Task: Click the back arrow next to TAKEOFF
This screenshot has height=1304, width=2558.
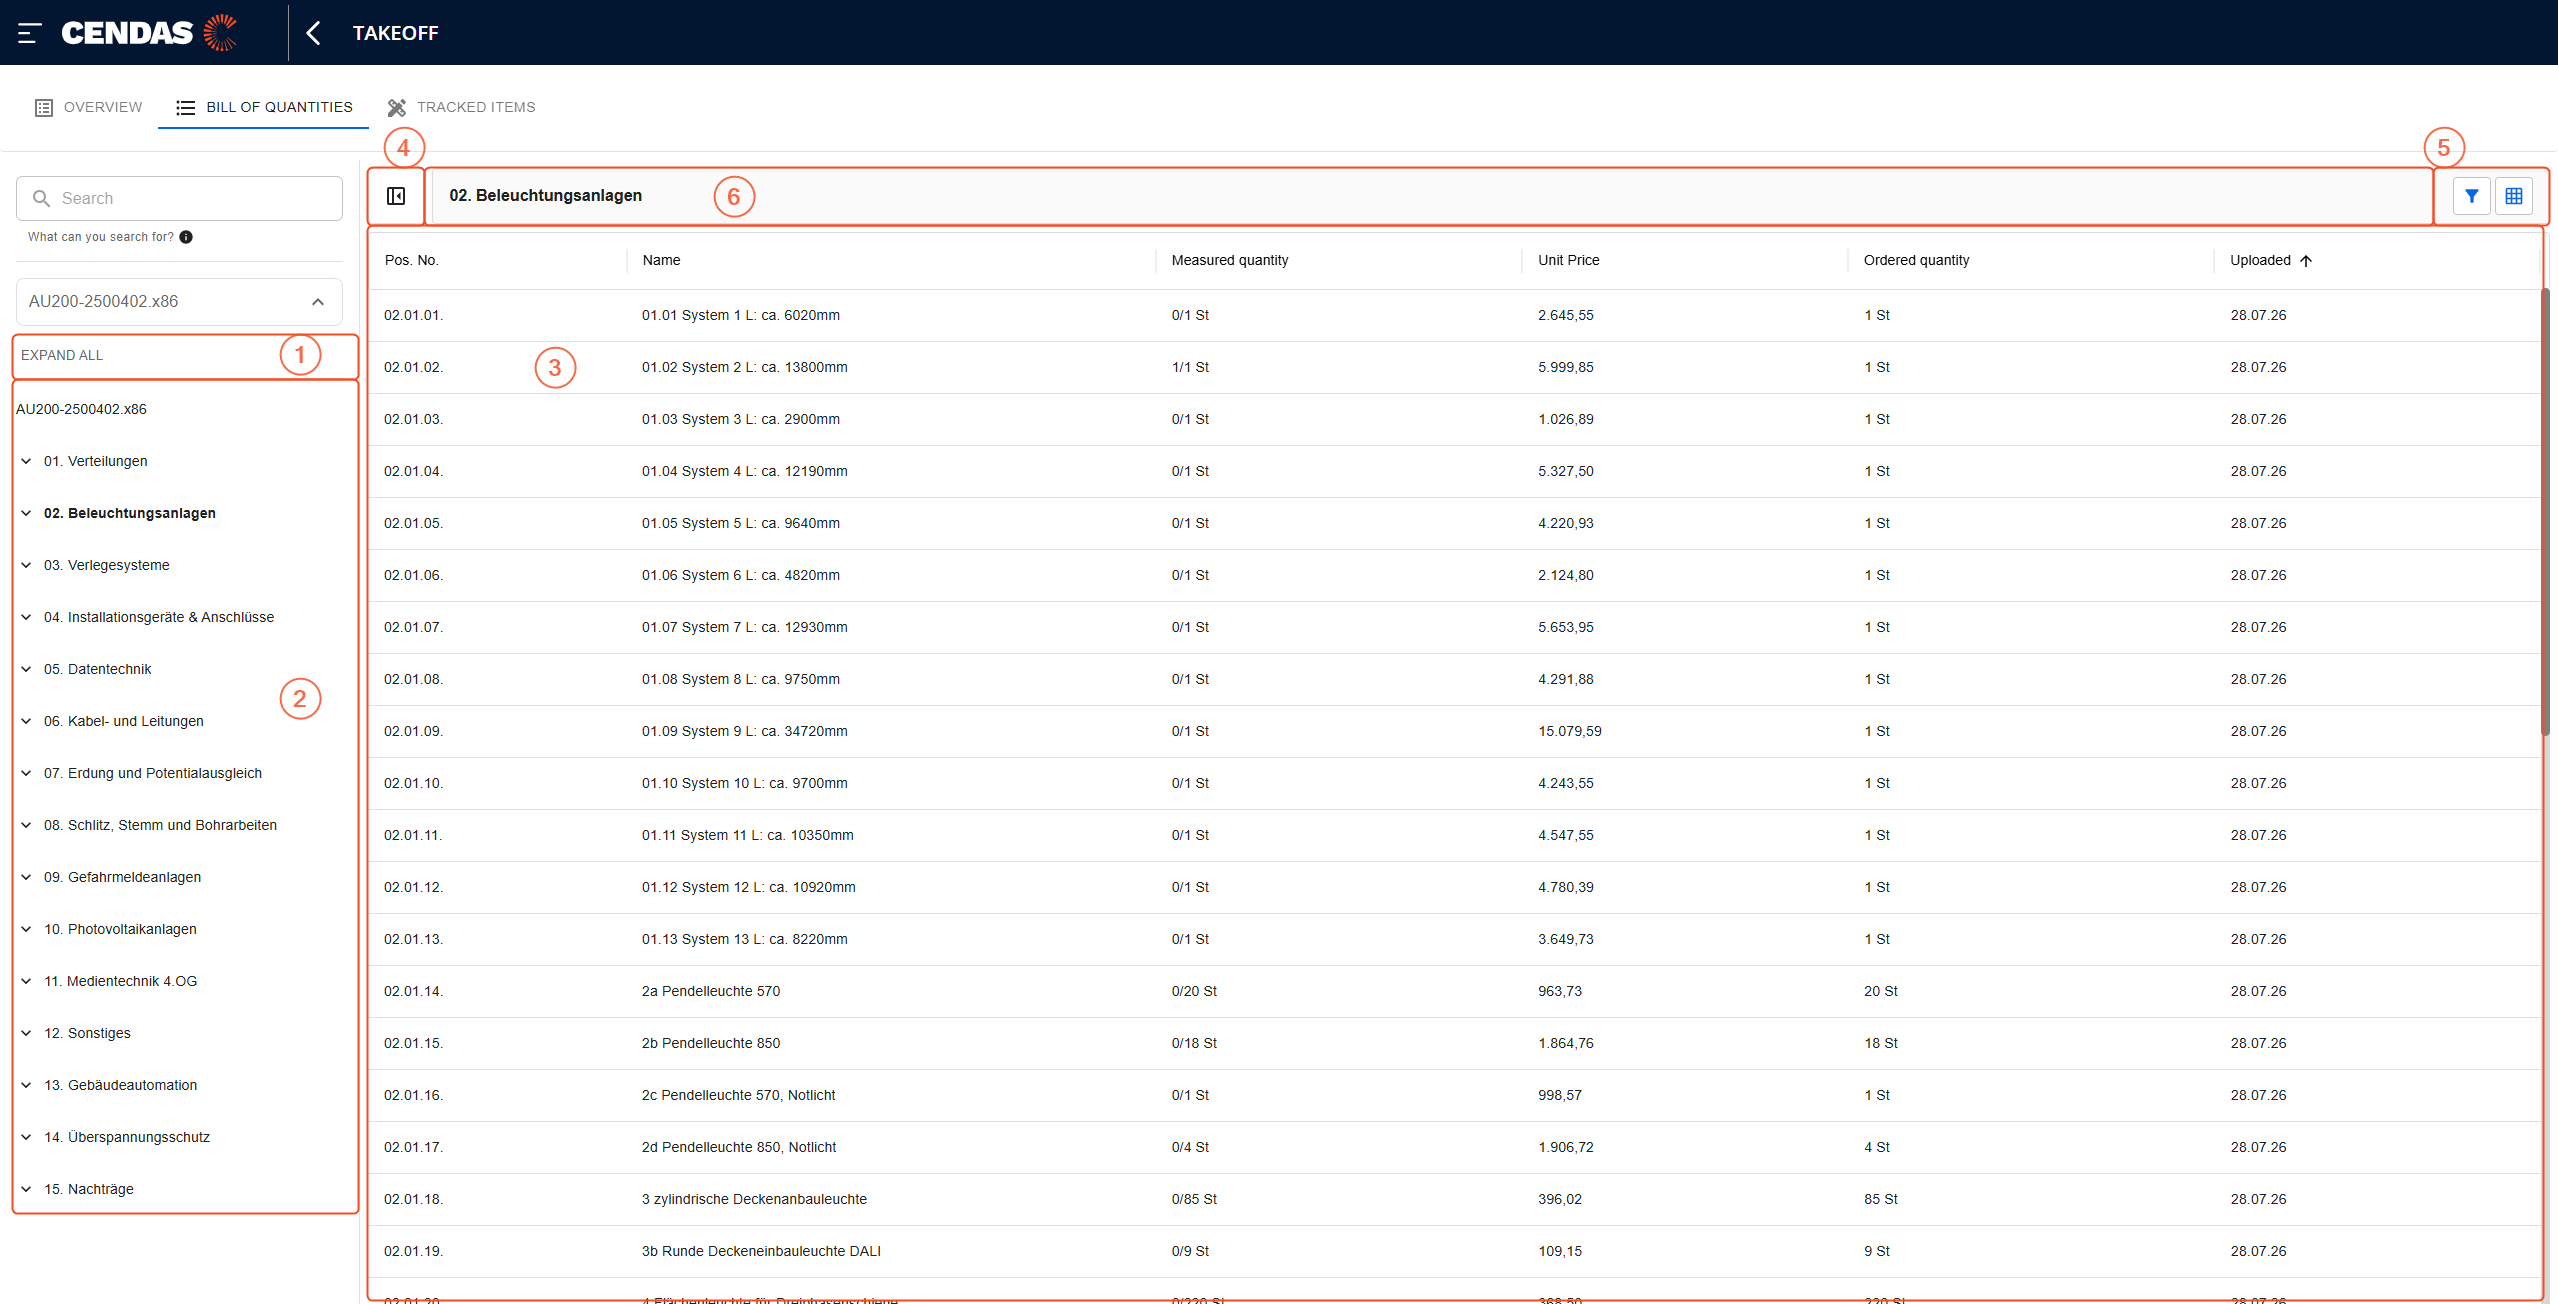Action: click(313, 33)
